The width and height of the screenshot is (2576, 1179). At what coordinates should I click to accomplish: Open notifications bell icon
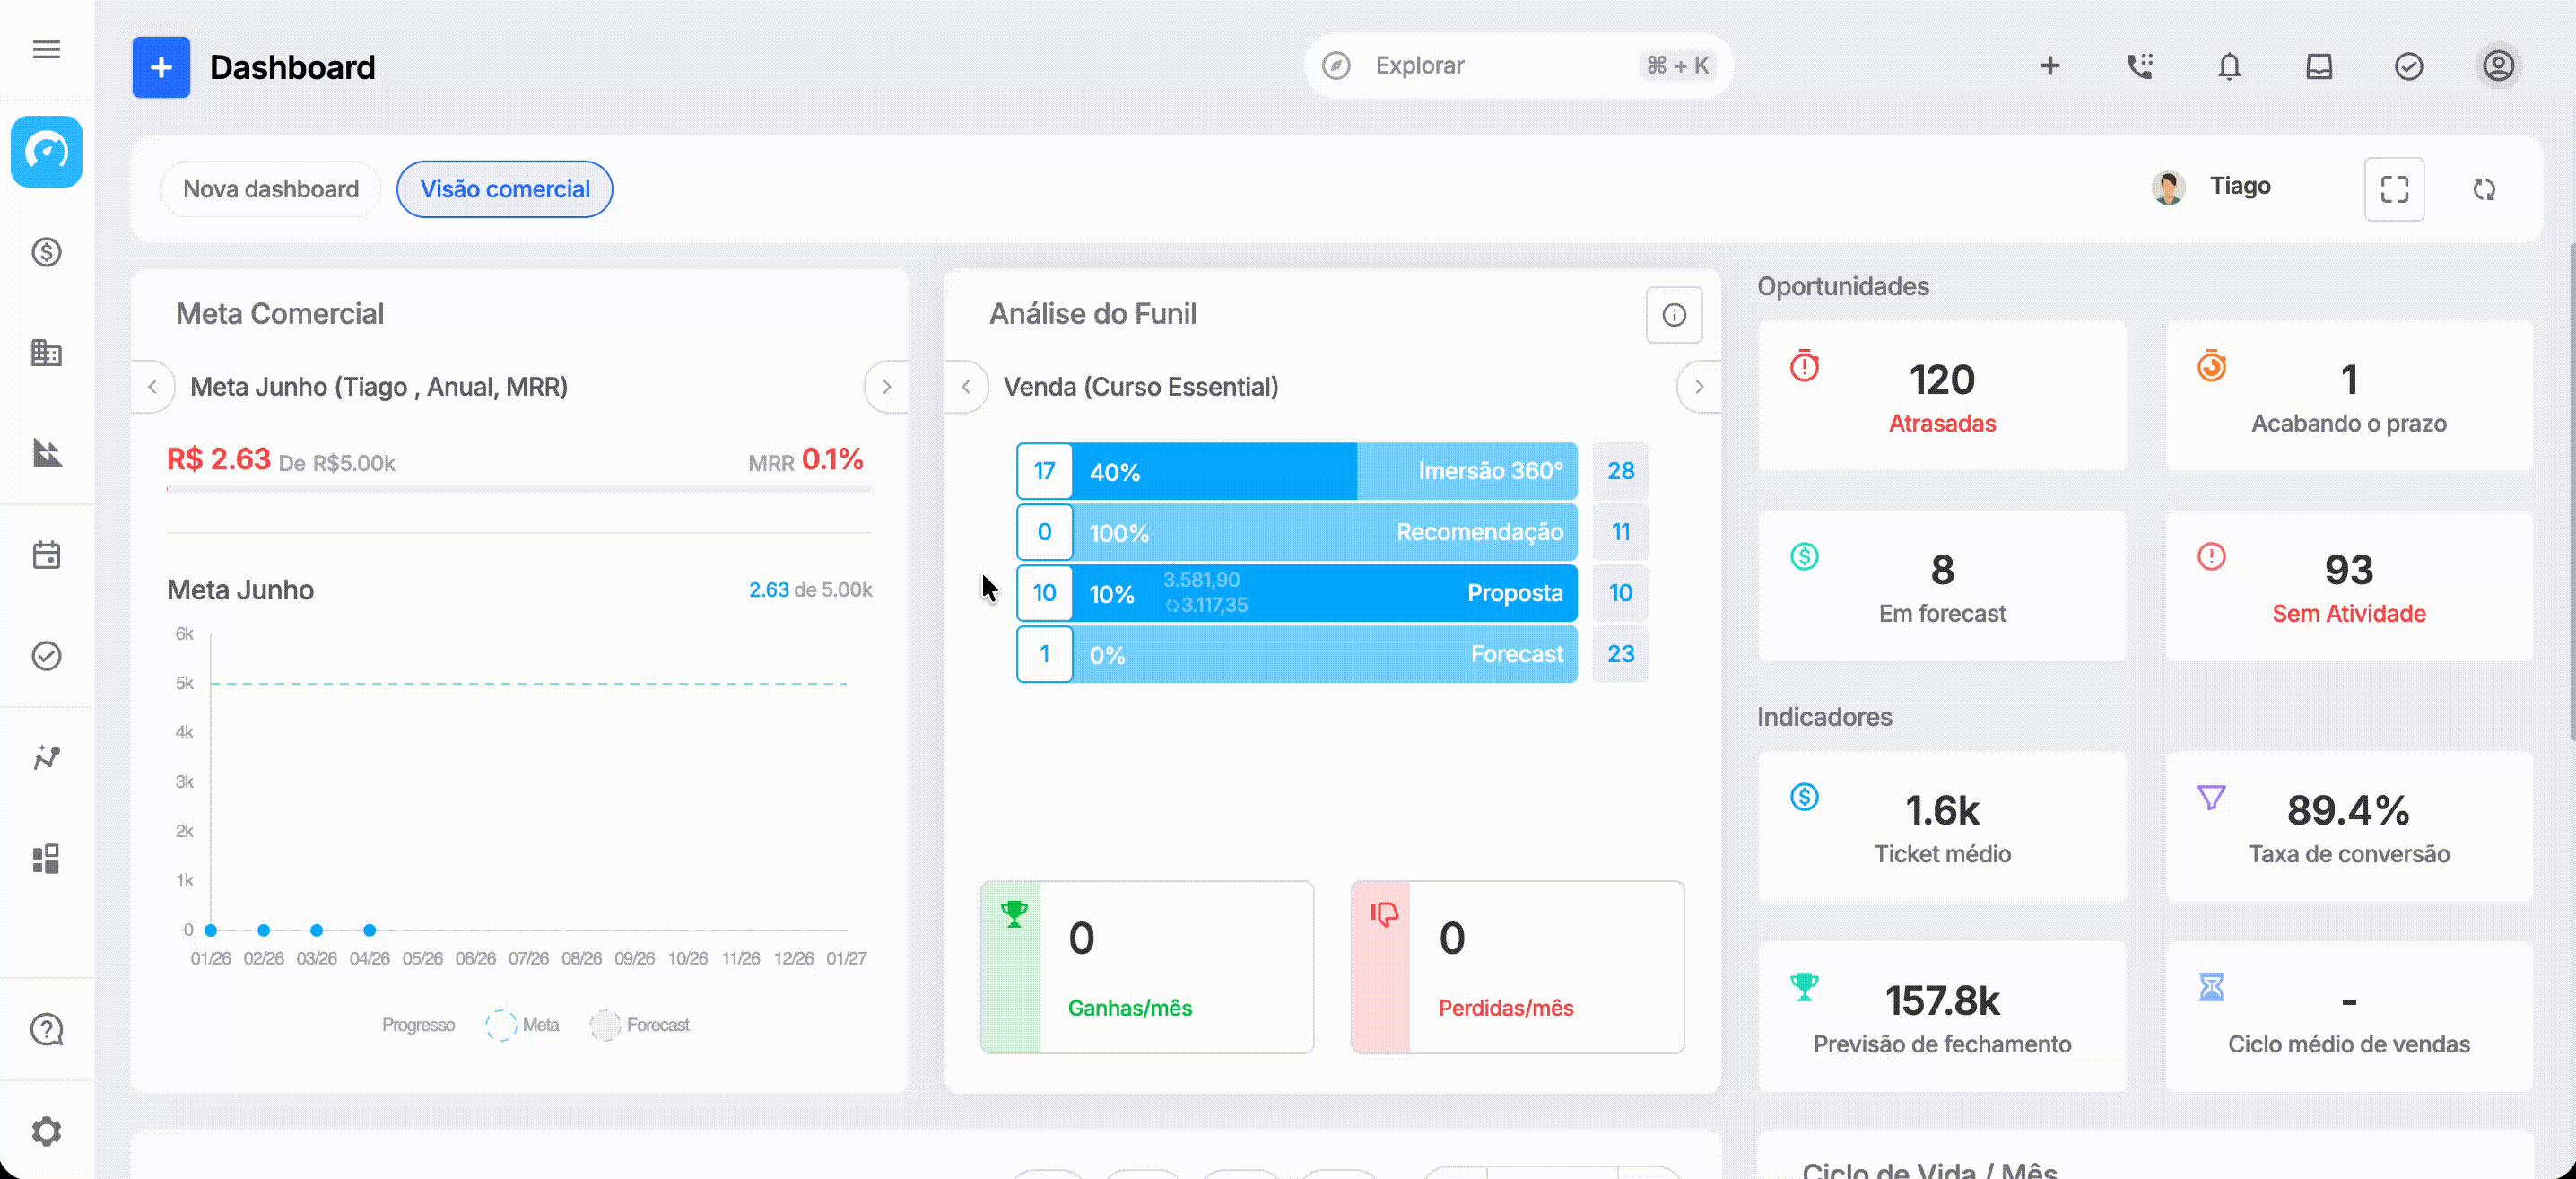click(x=2229, y=66)
